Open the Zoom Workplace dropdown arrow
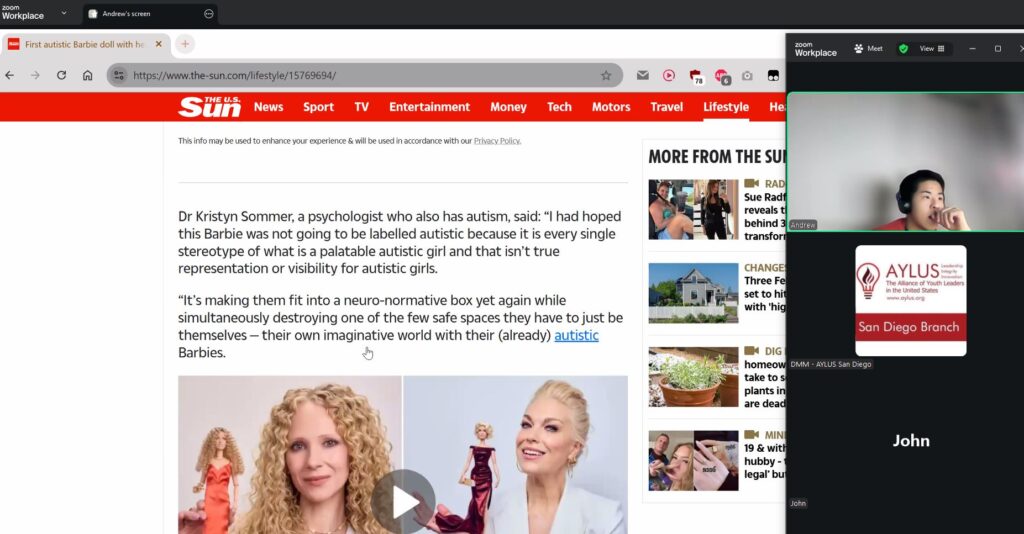Viewport: 1024px width, 534px height. coord(64,13)
